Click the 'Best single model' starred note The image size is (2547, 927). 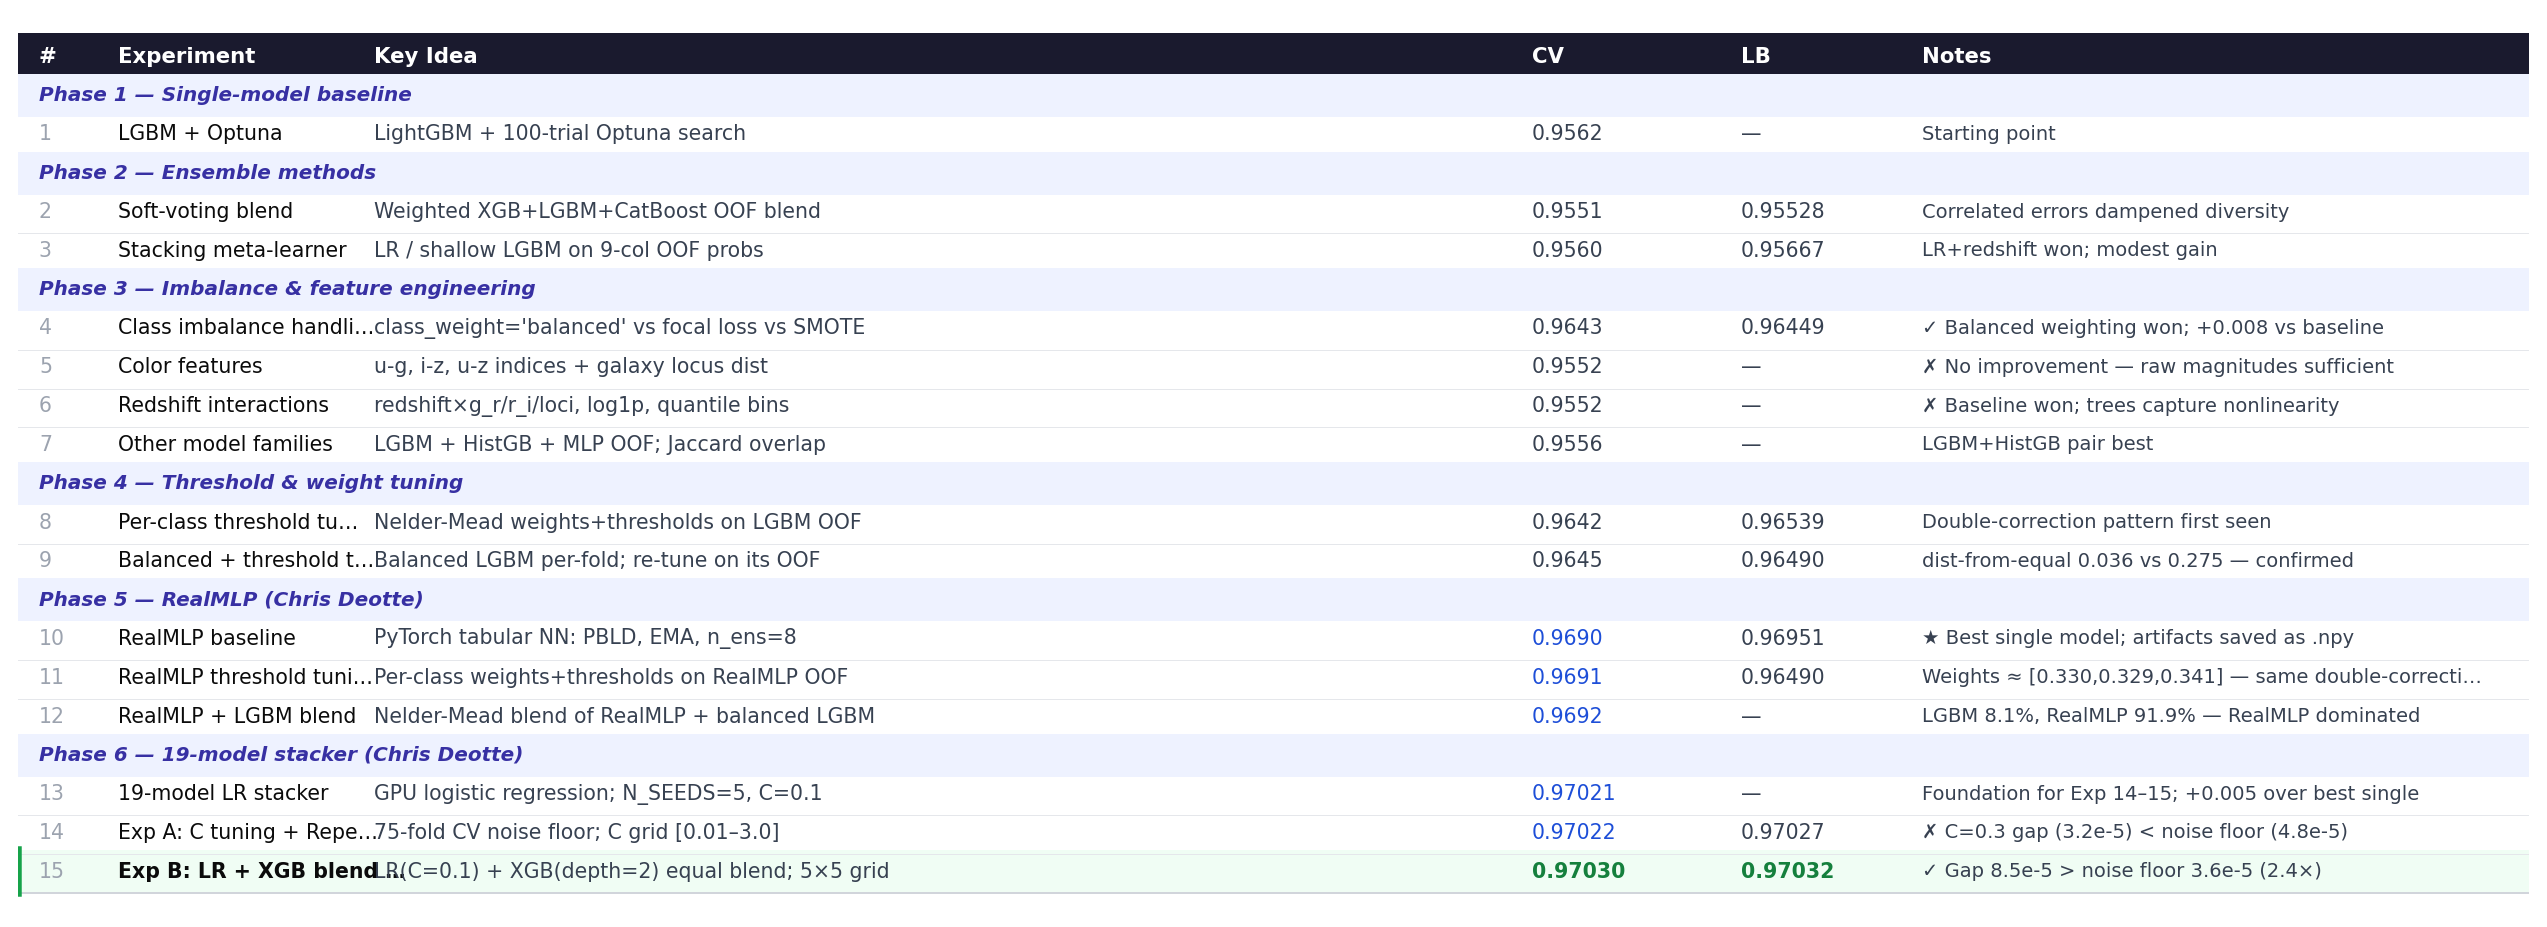tap(2137, 638)
